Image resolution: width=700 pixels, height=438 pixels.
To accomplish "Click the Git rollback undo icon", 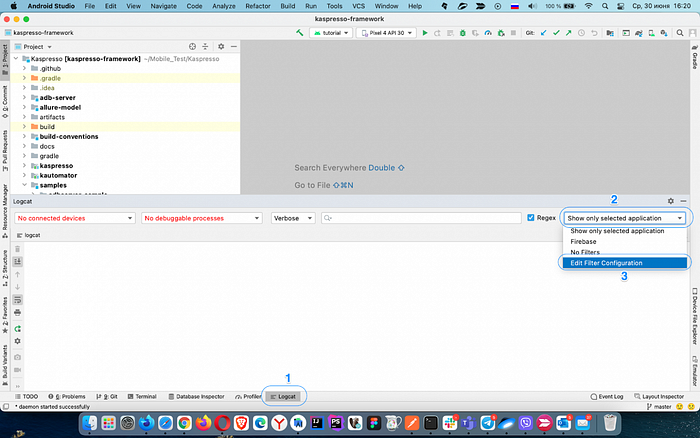I will [594, 33].
